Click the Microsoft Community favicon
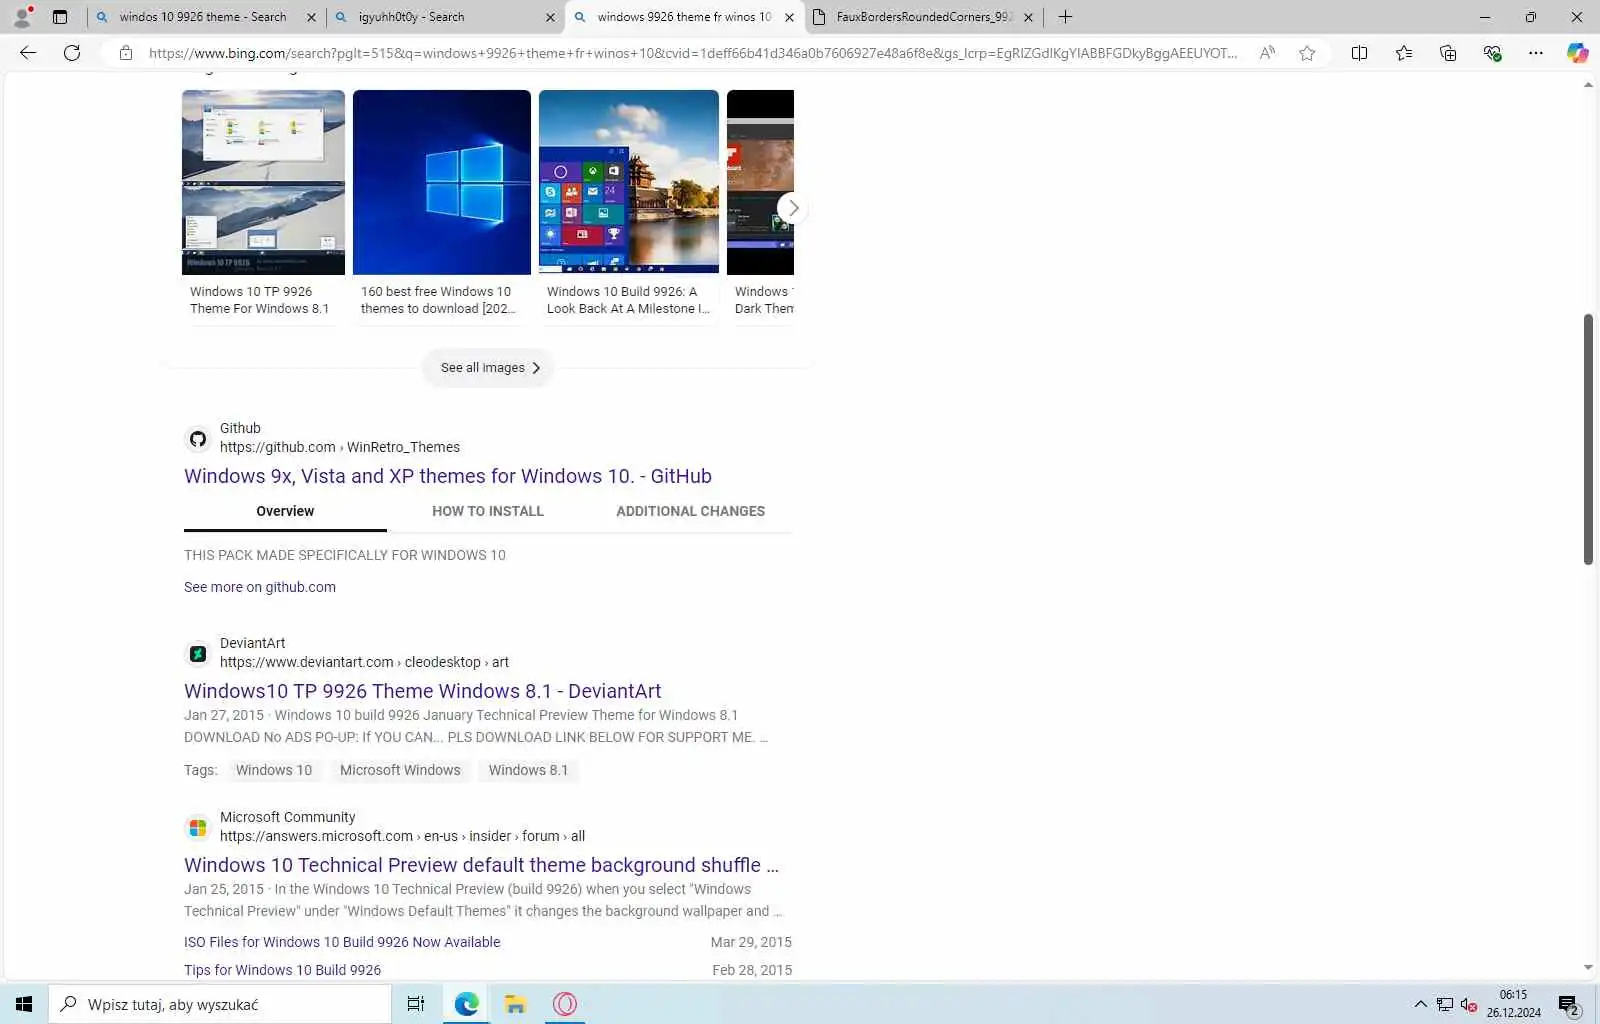 [198, 827]
